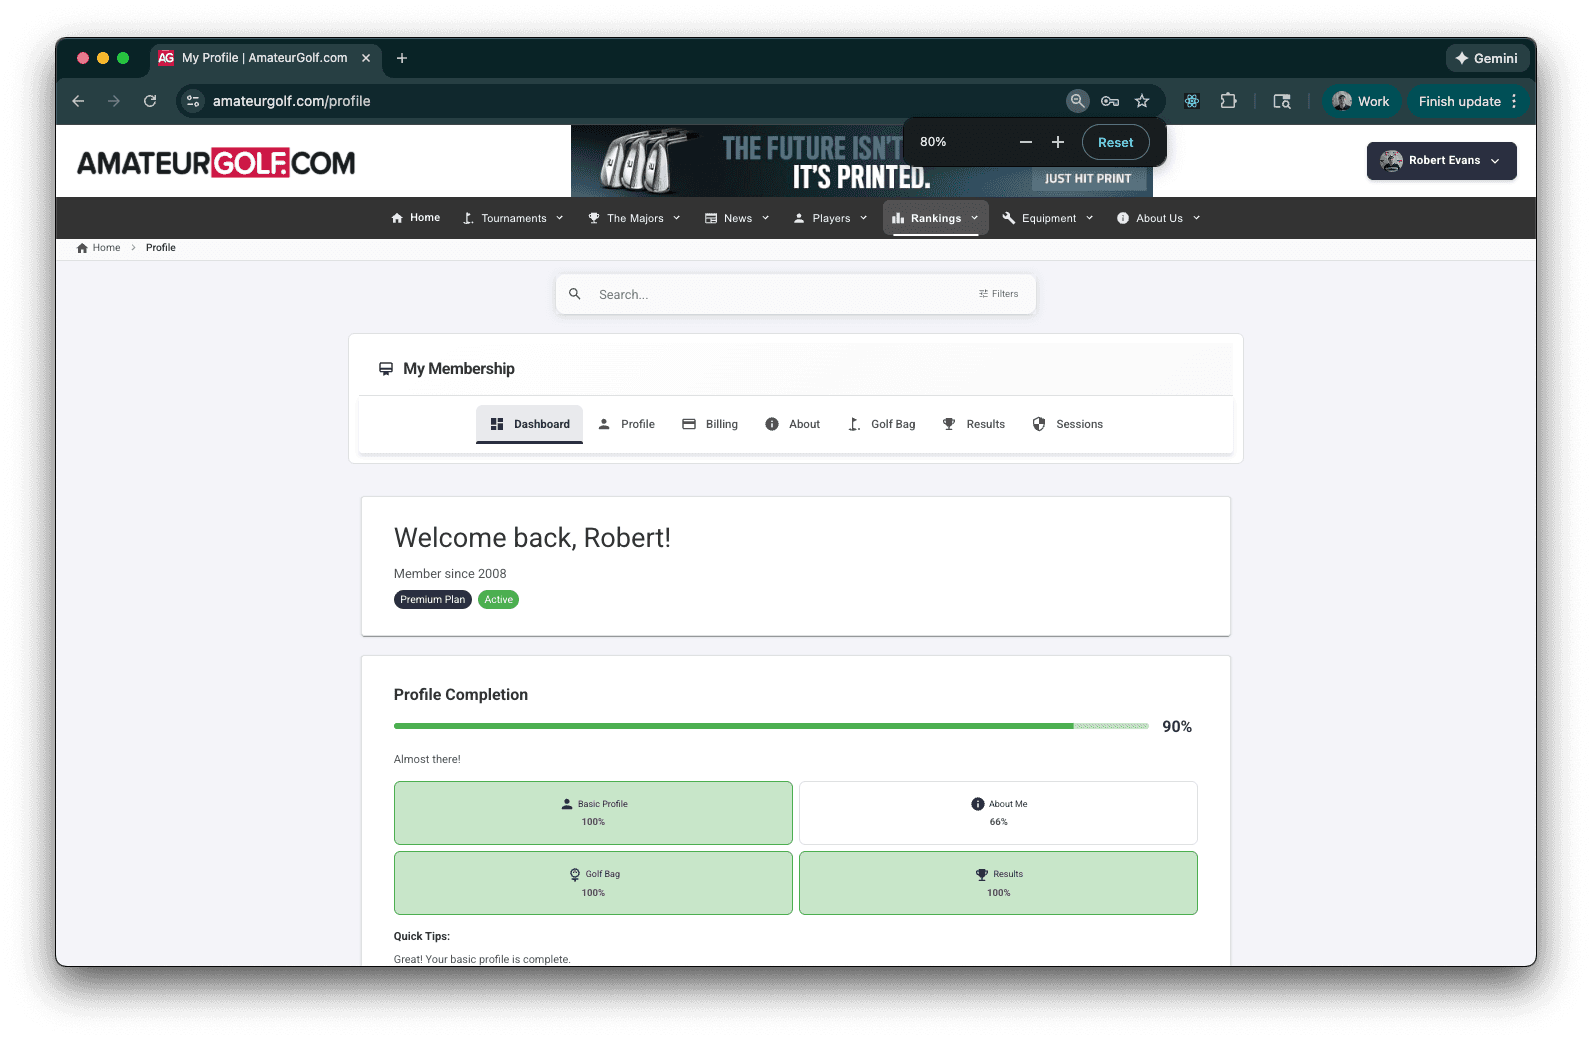Screen dimensions: 1592x1040
Task: Click the search magnifier icon in search box
Action: [575, 294]
